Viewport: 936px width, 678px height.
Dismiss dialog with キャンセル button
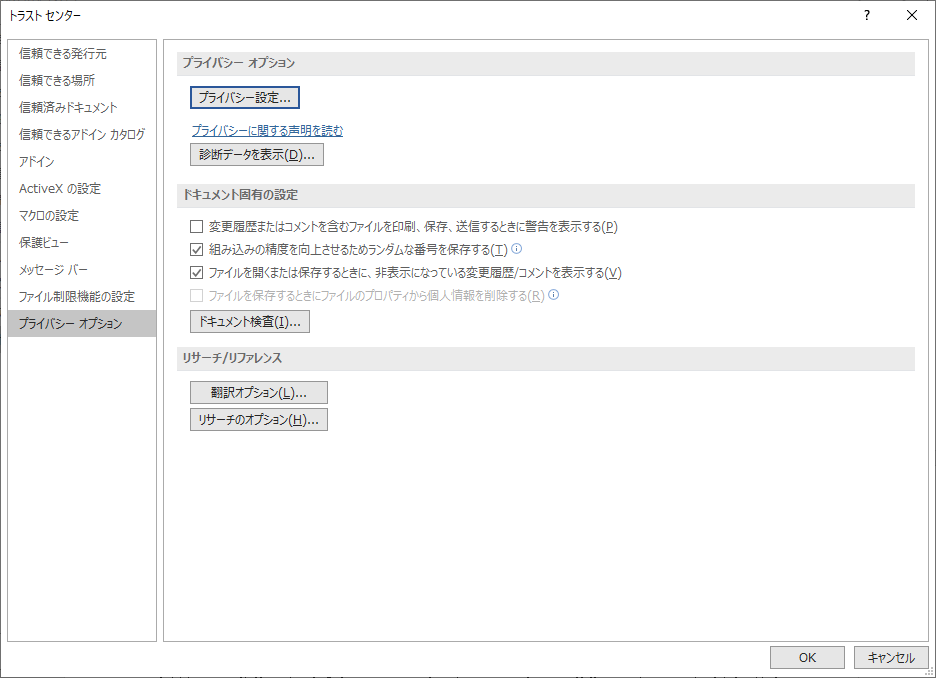891,657
